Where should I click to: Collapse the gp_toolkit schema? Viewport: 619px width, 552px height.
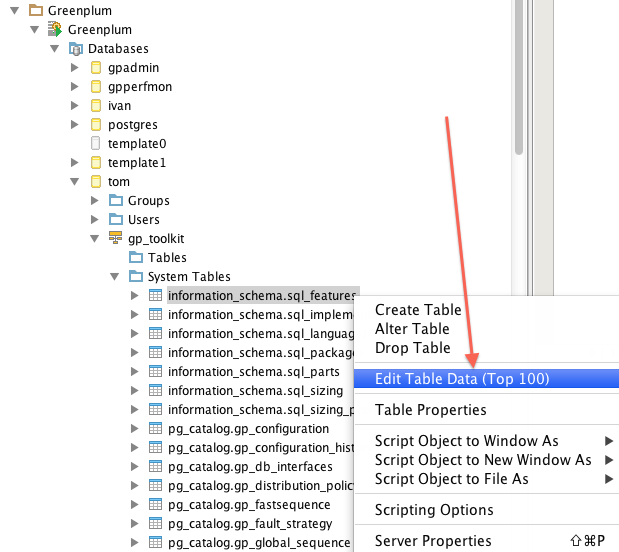(x=94, y=238)
